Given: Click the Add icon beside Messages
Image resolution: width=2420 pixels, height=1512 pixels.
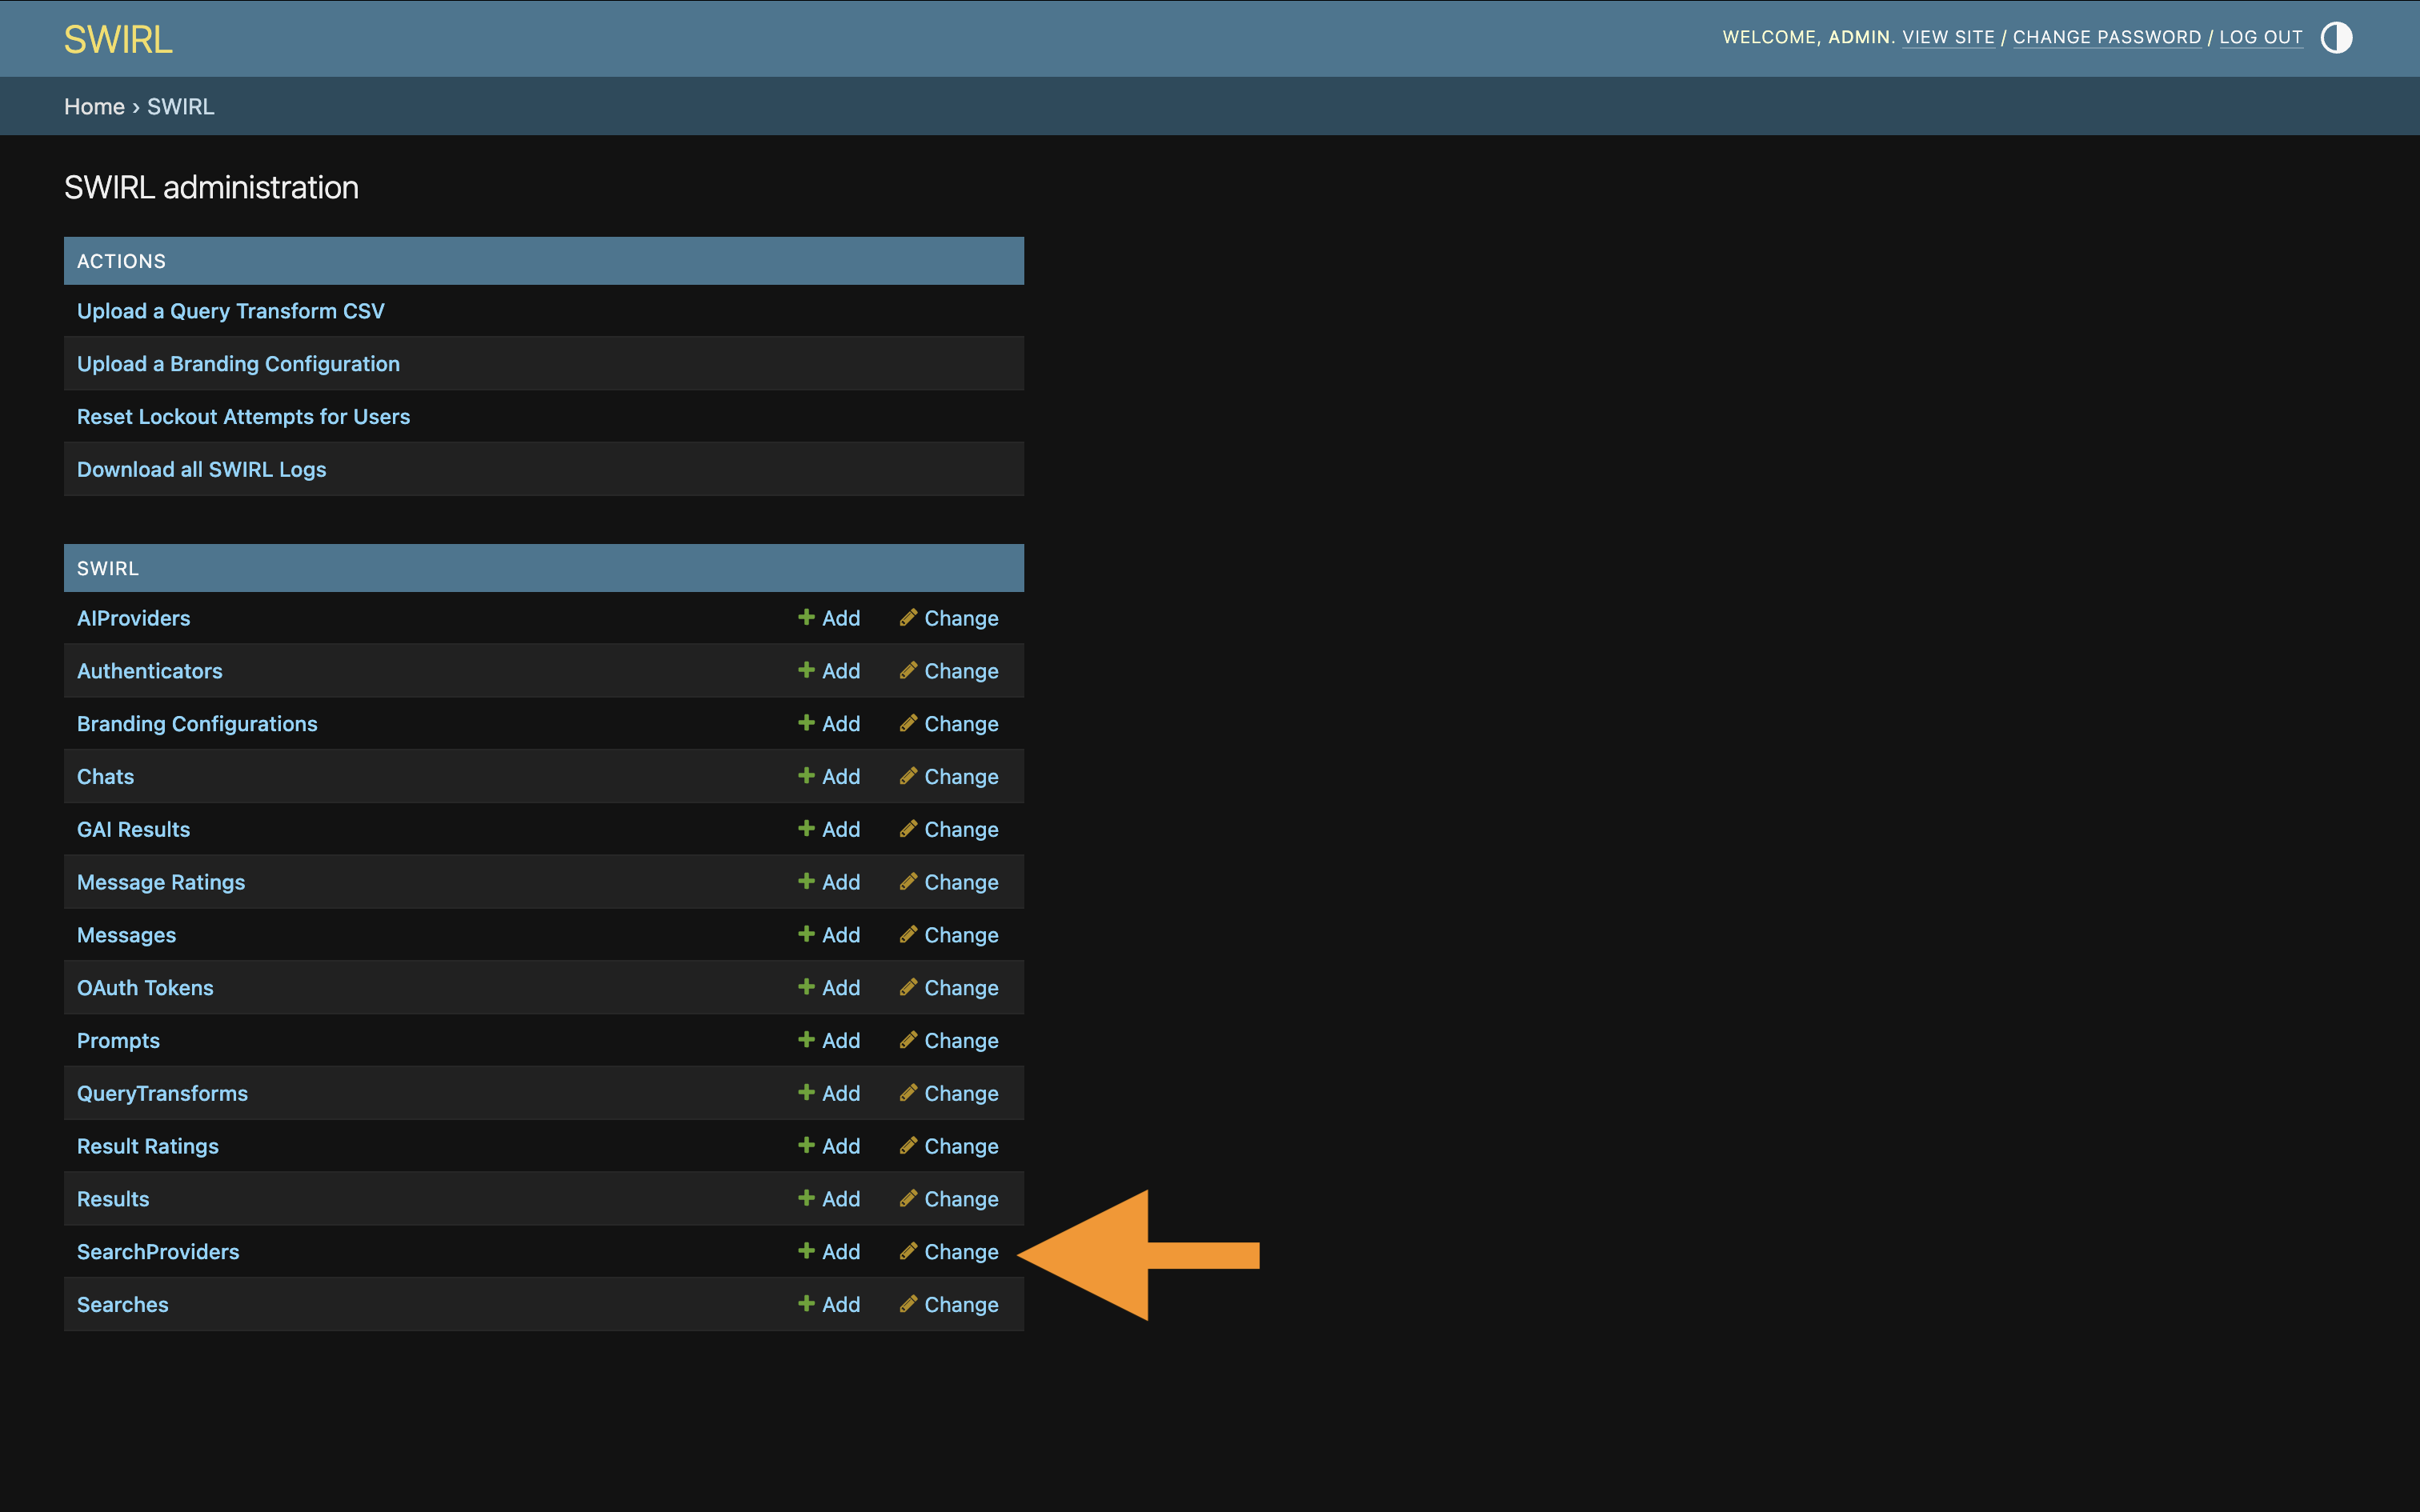Looking at the screenshot, I should point(807,934).
